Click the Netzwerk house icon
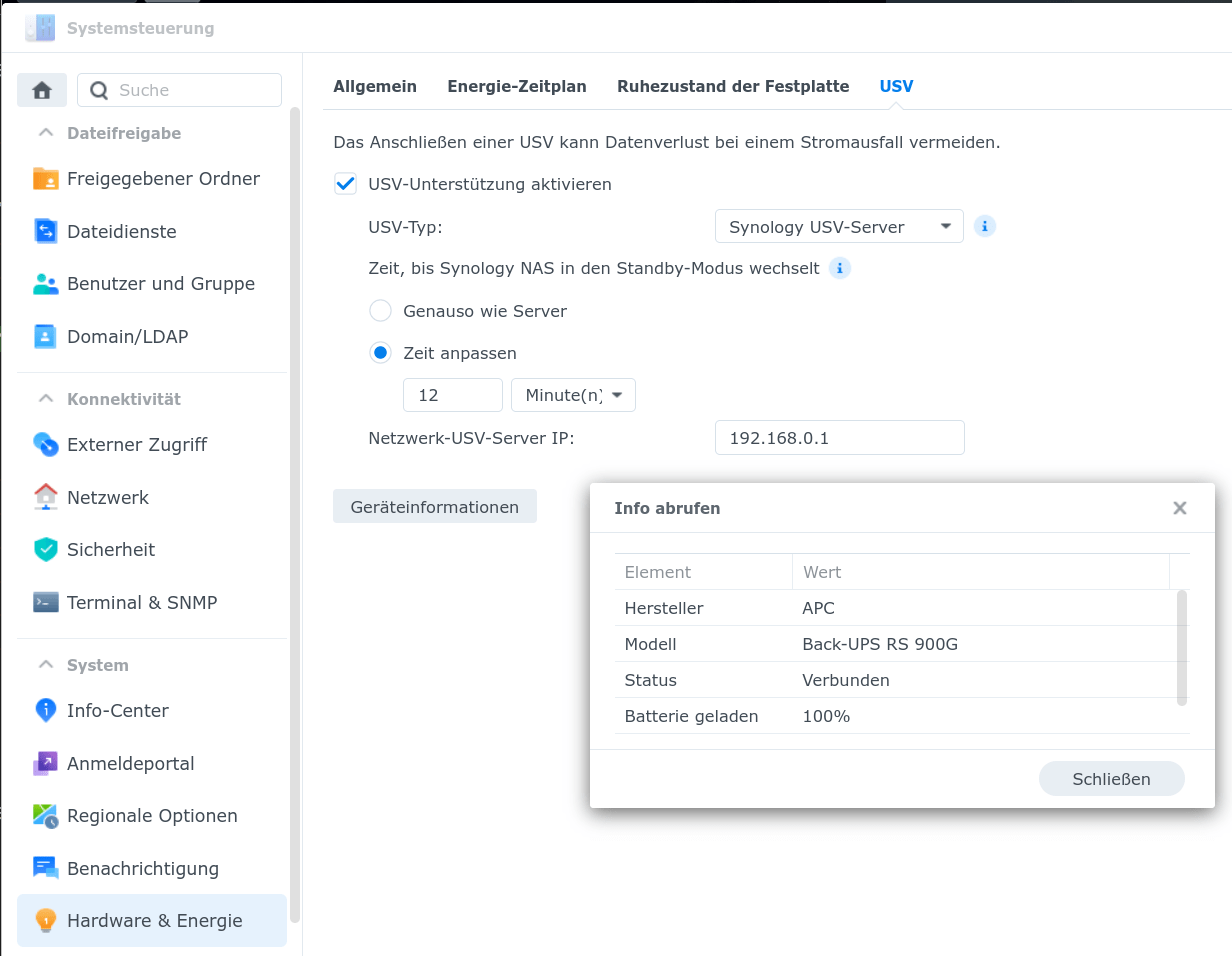 (x=46, y=497)
